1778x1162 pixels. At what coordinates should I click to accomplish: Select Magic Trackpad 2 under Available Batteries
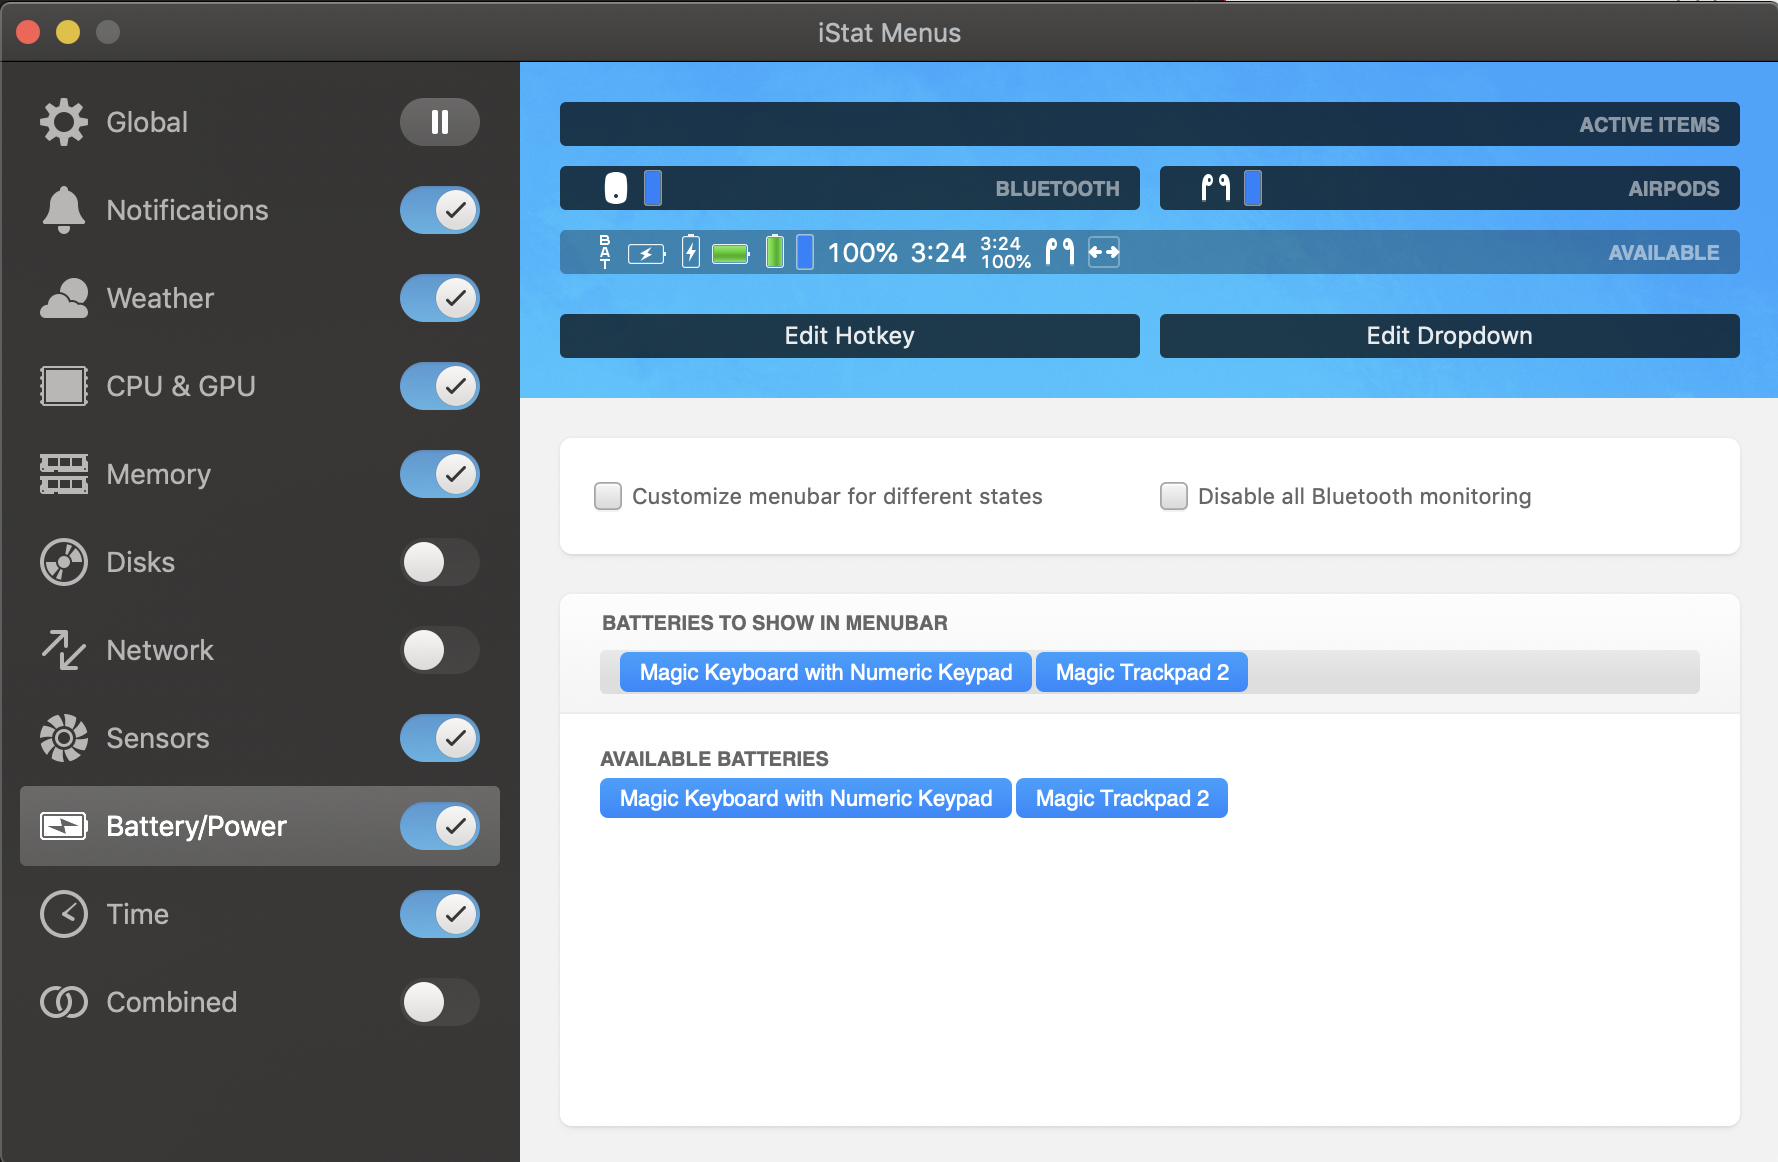pos(1122,798)
